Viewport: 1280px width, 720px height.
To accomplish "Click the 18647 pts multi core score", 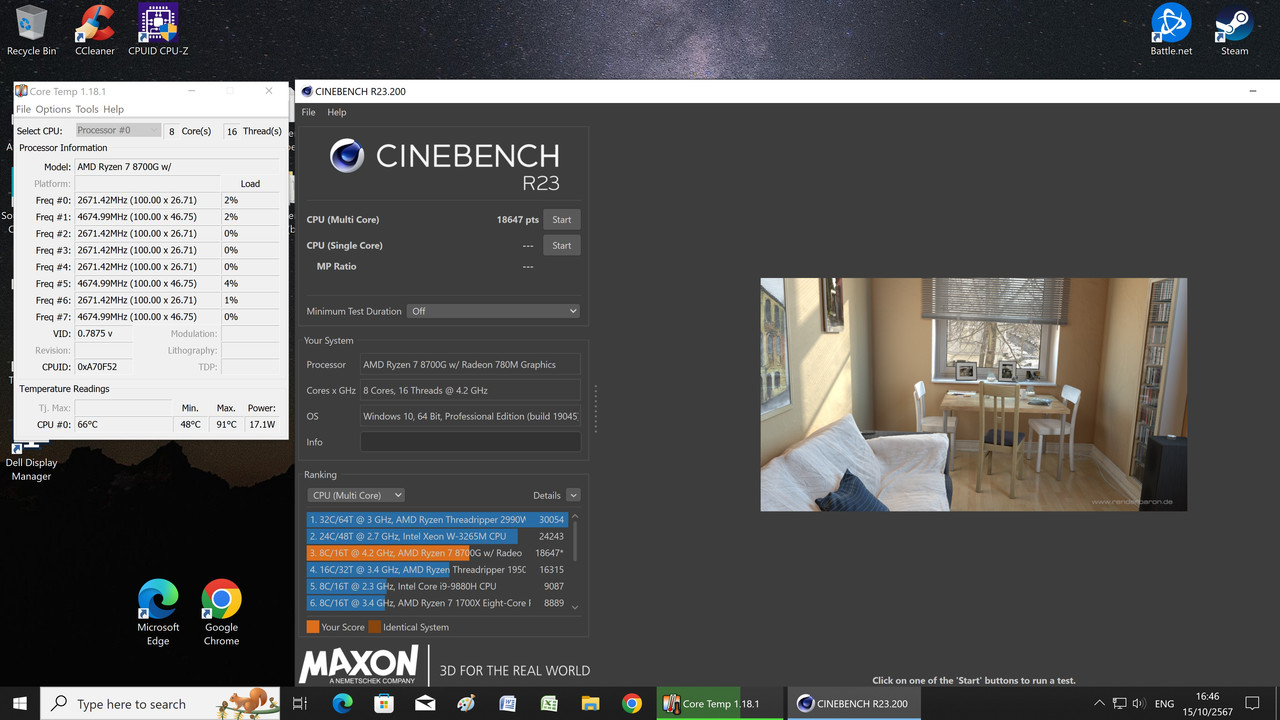I will 518,220.
